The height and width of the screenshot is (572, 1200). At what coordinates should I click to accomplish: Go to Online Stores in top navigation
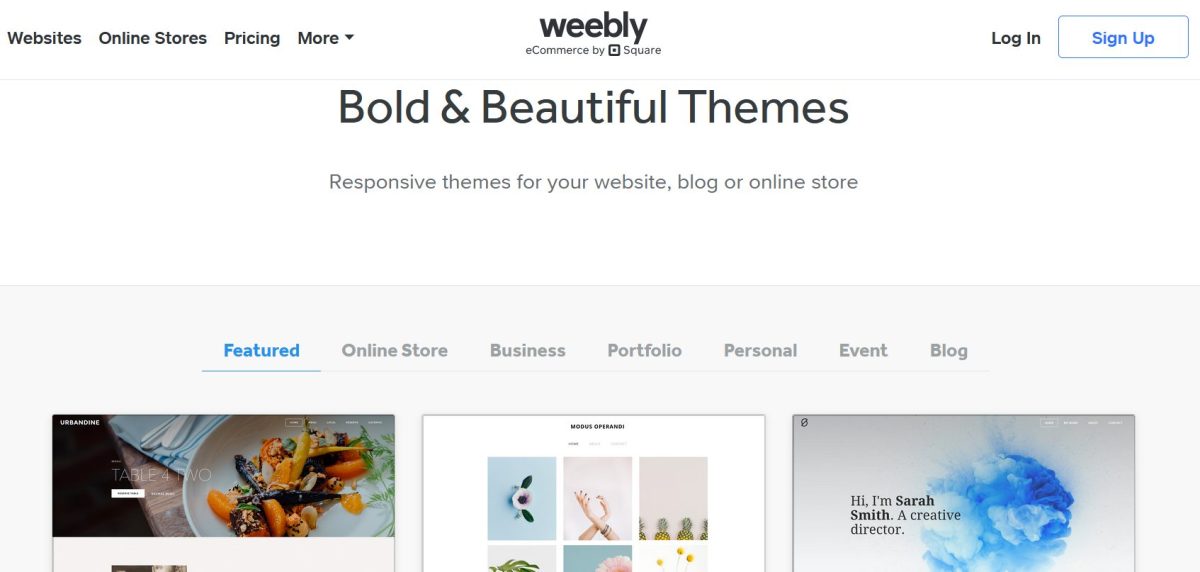click(x=152, y=38)
